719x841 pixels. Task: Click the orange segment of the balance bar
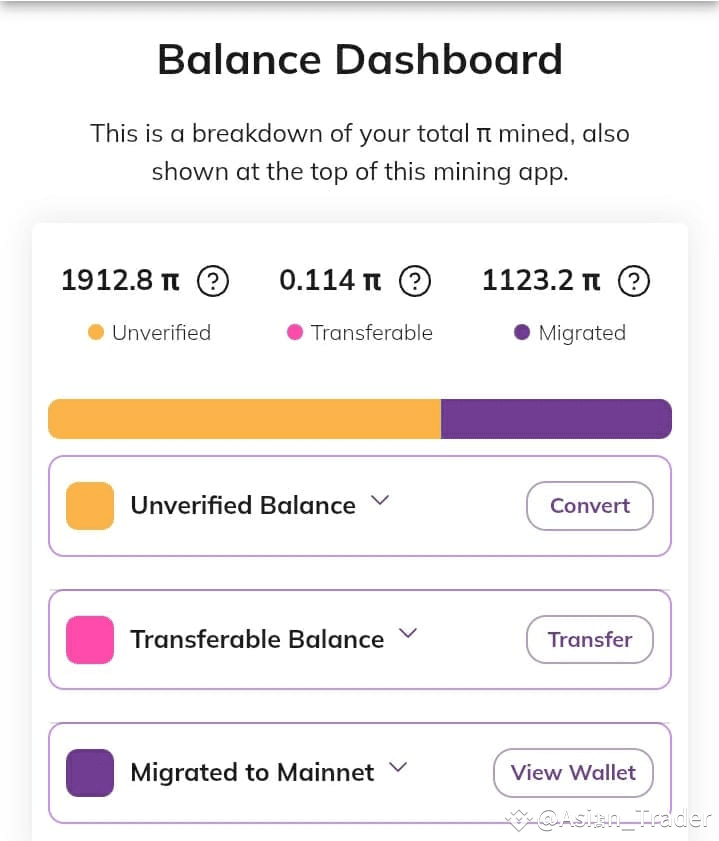point(244,419)
